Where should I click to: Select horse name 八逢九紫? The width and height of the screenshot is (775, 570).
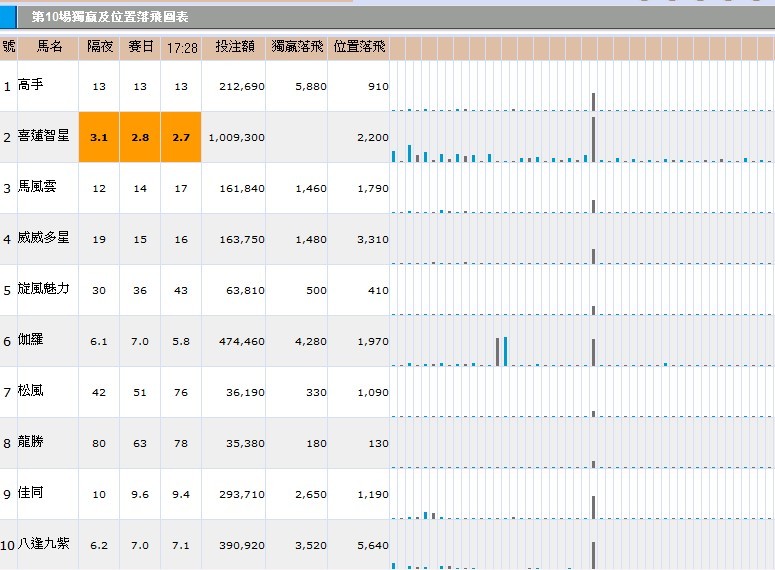[43, 543]
